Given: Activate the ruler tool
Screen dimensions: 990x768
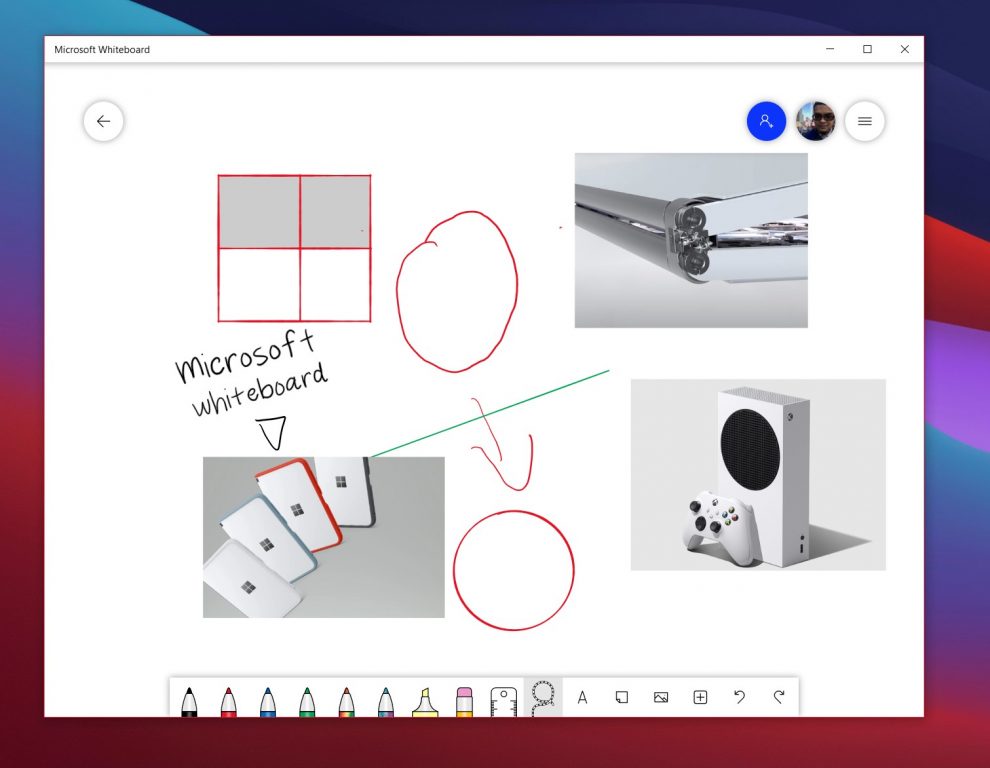Looking at the screenshot, I should (503, 701).
